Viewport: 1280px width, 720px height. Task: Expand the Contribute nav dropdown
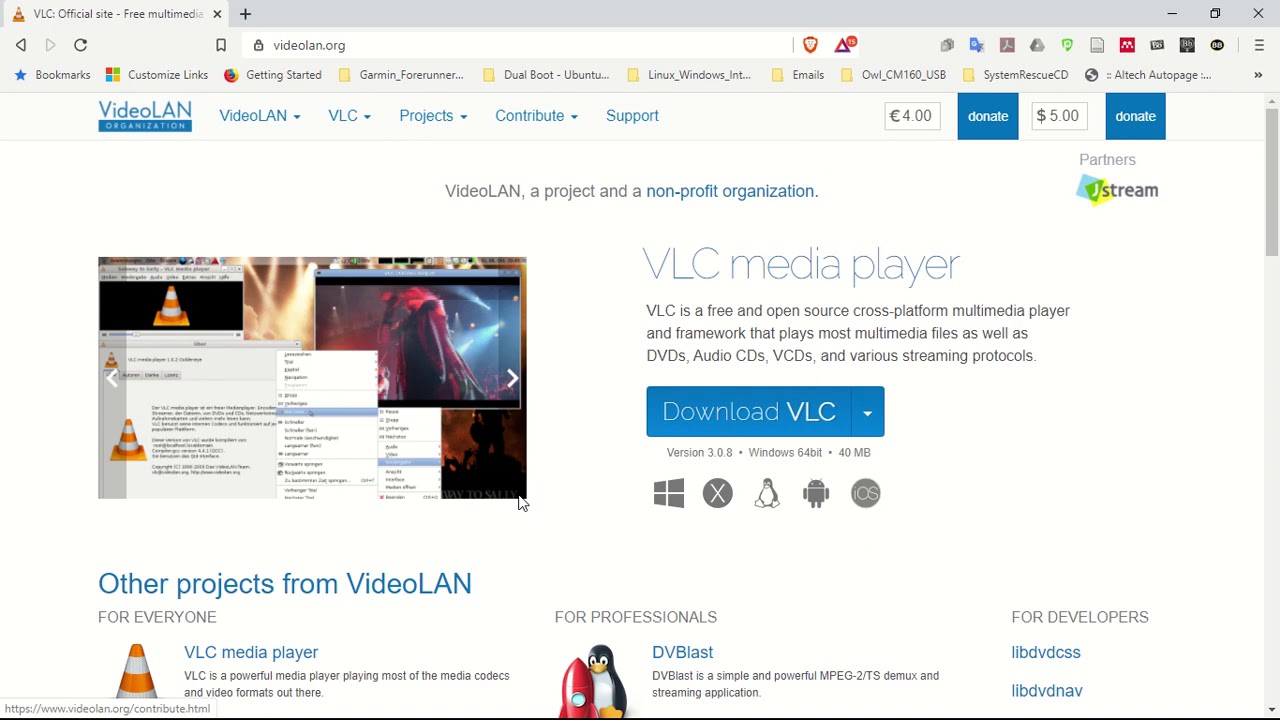[x=536, y=116]
